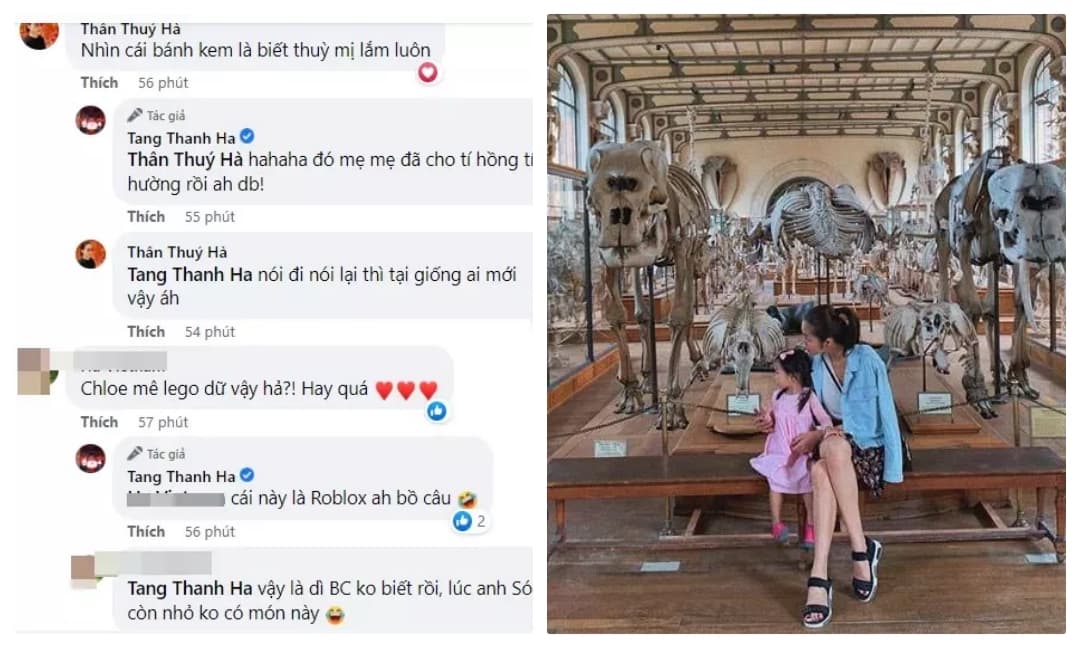Click Thân Thuý Hà's avatar beside her reply
Viewport: 1080px width, 648px height.
pos(91,254)
